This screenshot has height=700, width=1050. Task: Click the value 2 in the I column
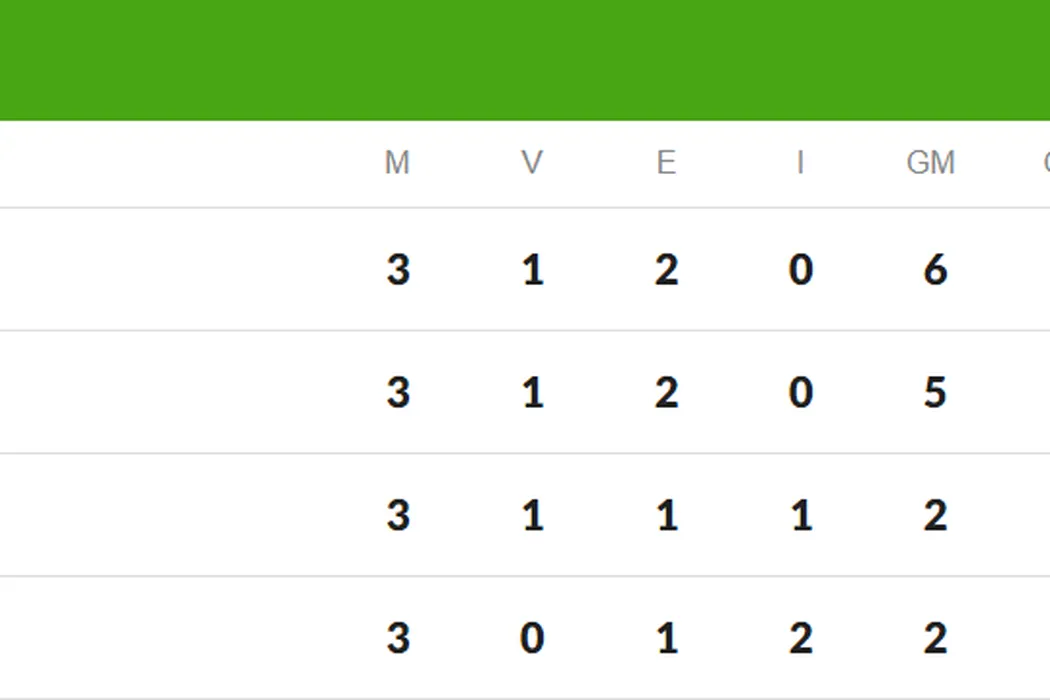coord(800,638)
